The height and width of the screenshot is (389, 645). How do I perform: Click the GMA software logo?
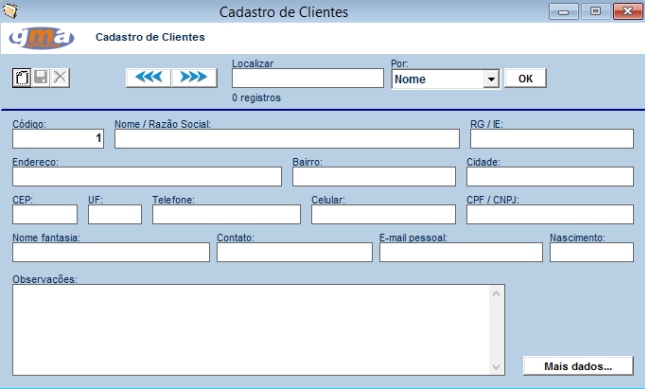(41, 38)
